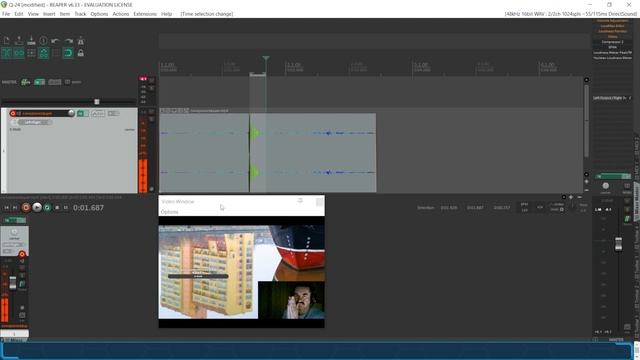Toggle the transport Repeat button
Viewport: 640px width, 360px height.
point(47,207)
